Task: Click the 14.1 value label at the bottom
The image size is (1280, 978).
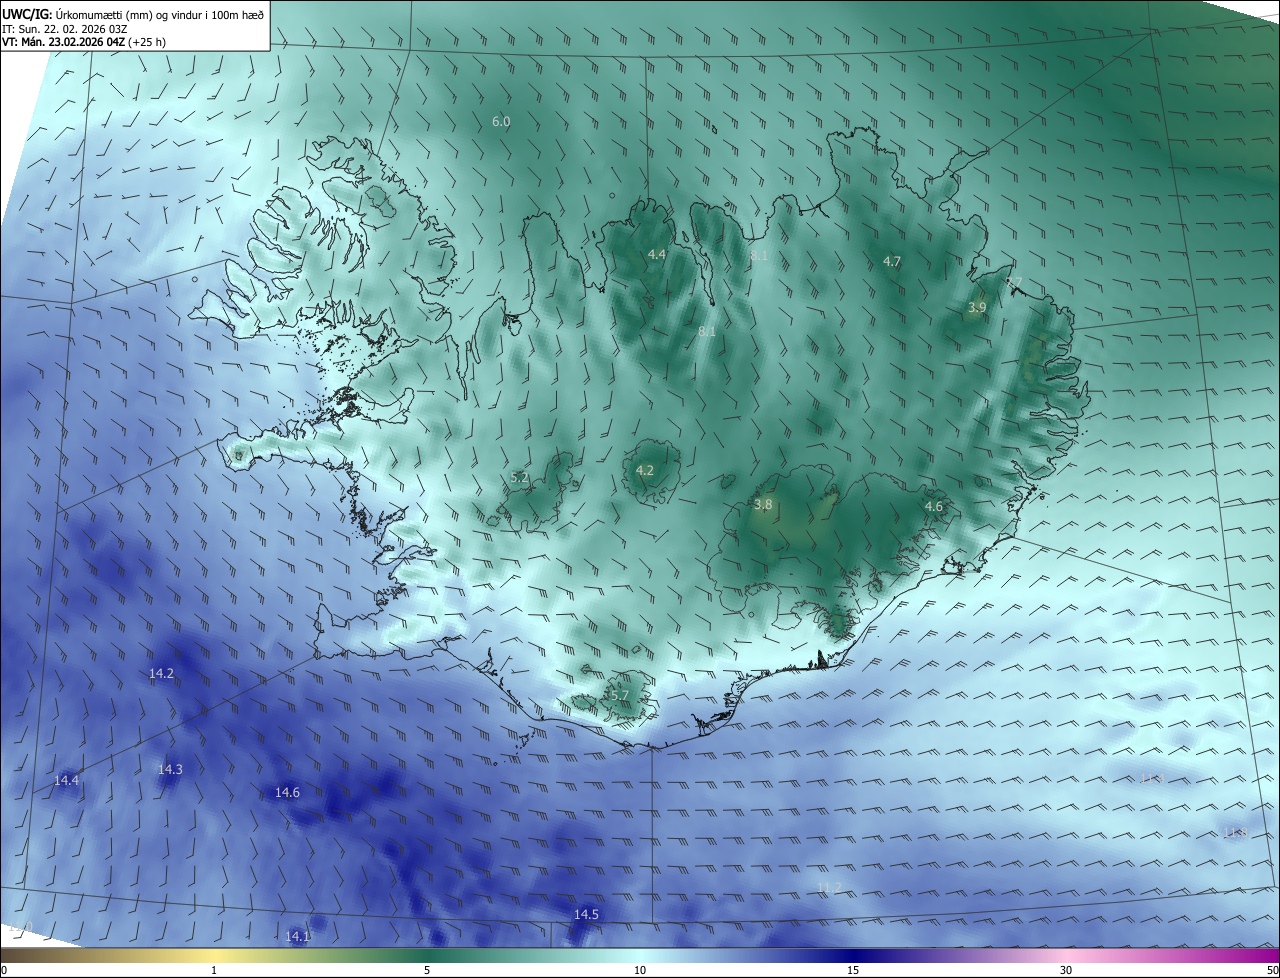Action: (x=298, y=937)
